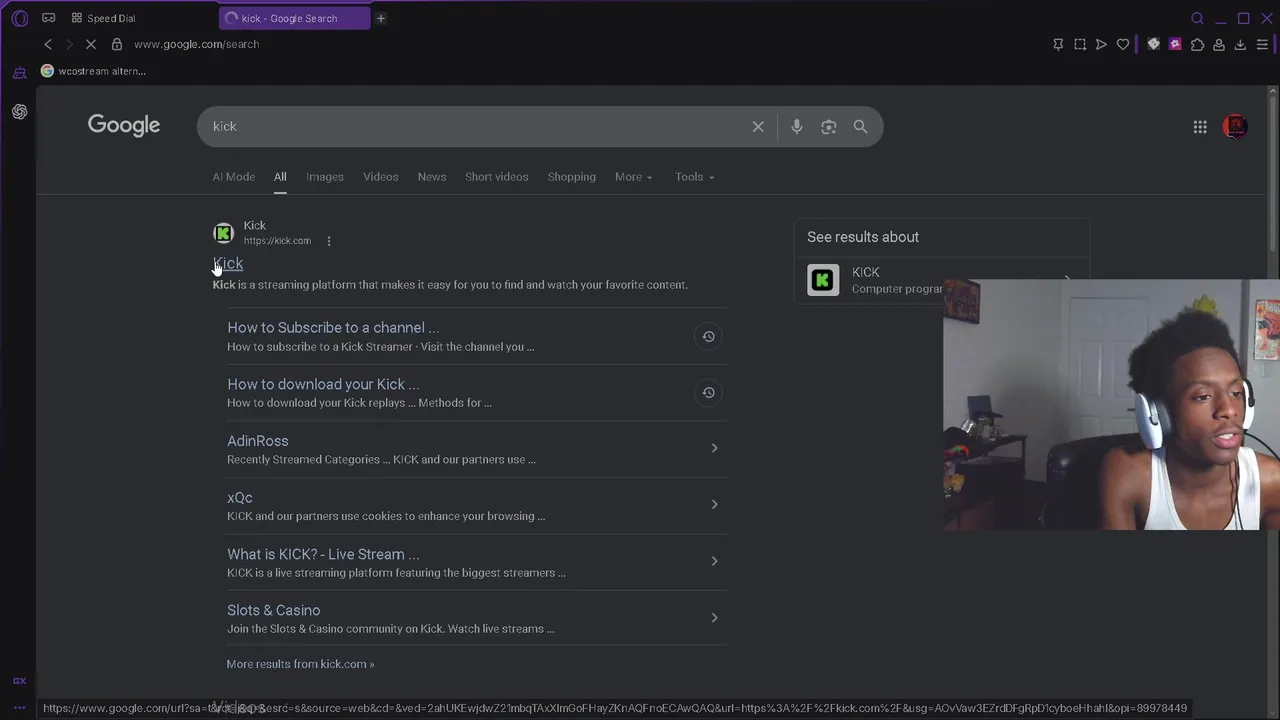The image size is (1280, 720).
Task: Click the Kick favicon in first result
Action: pyautogui.click(x=223, y=233)
